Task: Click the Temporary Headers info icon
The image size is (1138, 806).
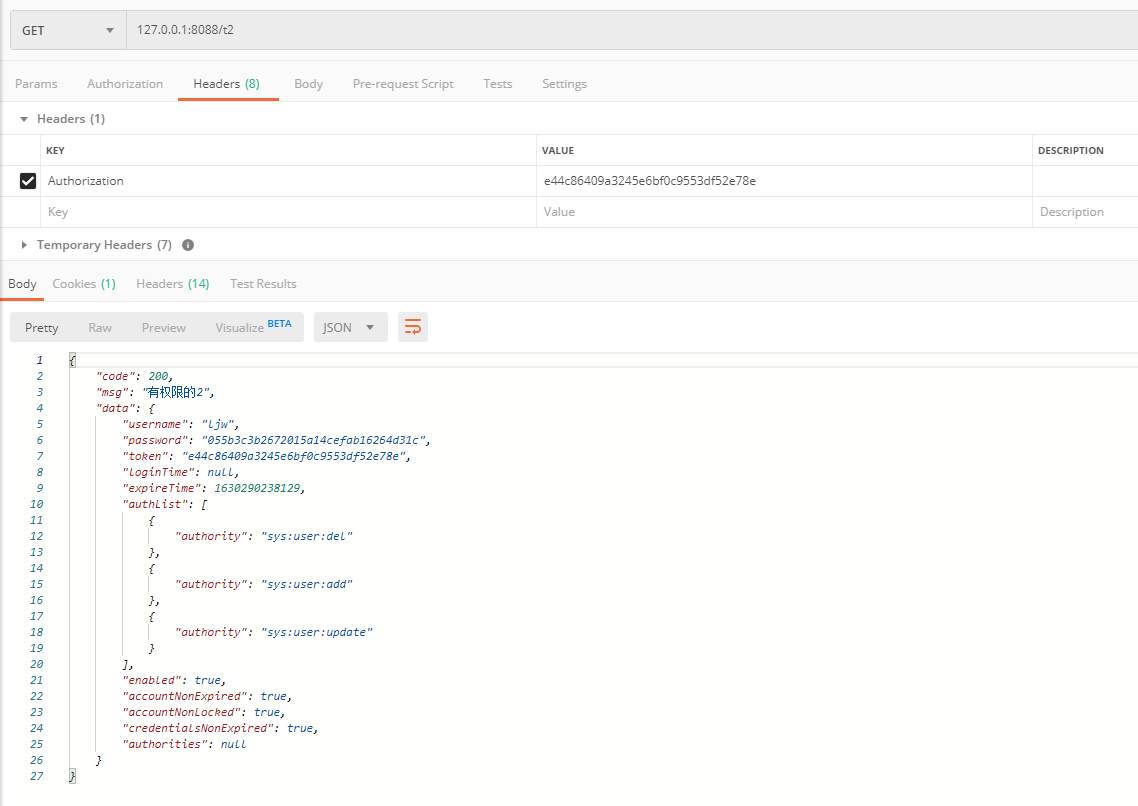Action: (188, 245)
